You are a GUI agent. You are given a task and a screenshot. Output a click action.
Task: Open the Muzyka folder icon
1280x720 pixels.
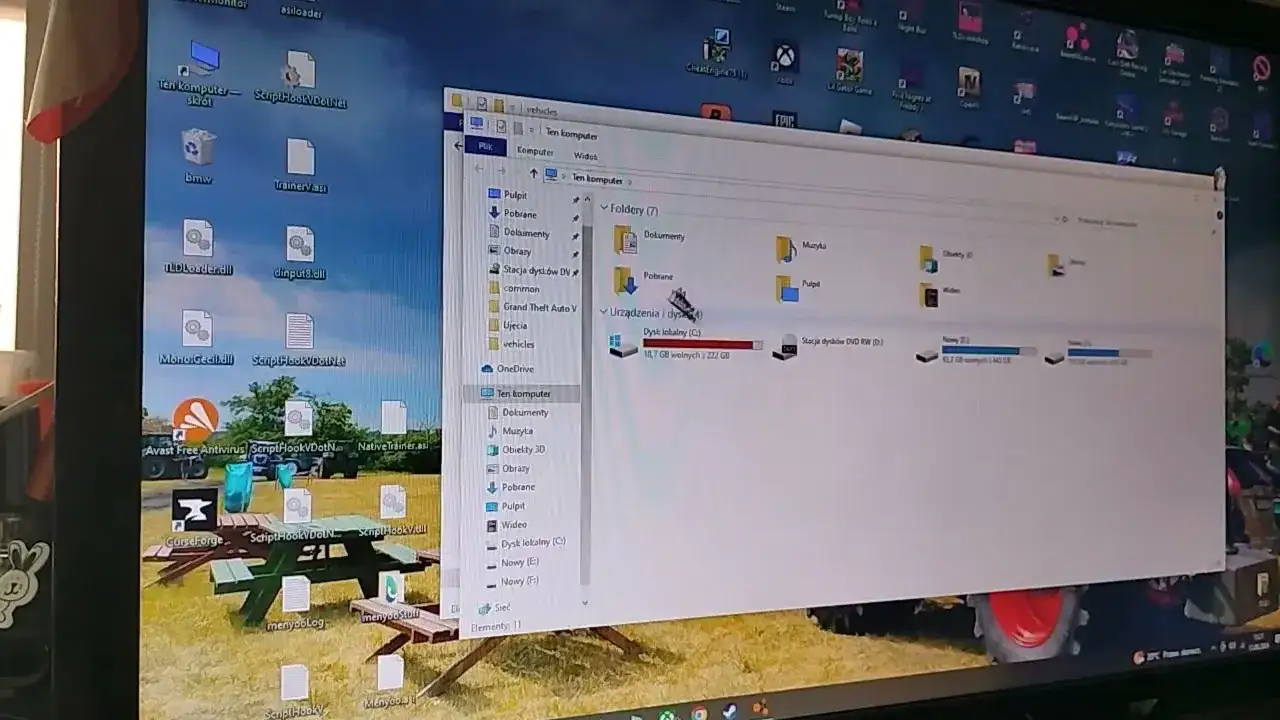pos(787,248)
